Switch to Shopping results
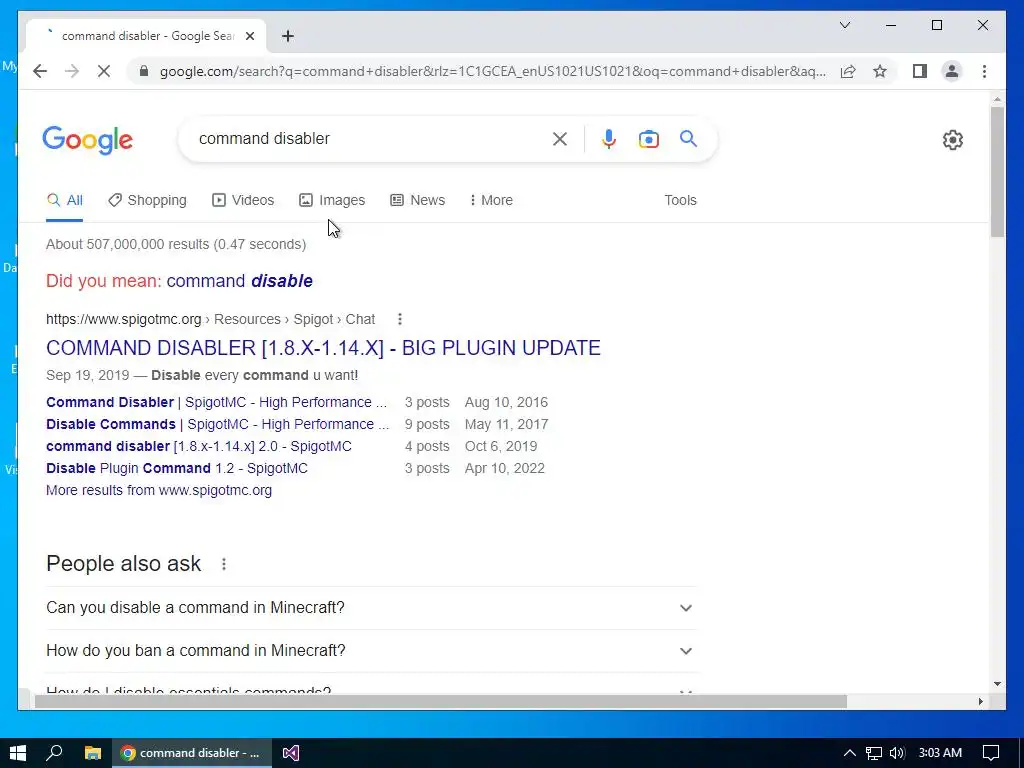 (x=148, y=200)
